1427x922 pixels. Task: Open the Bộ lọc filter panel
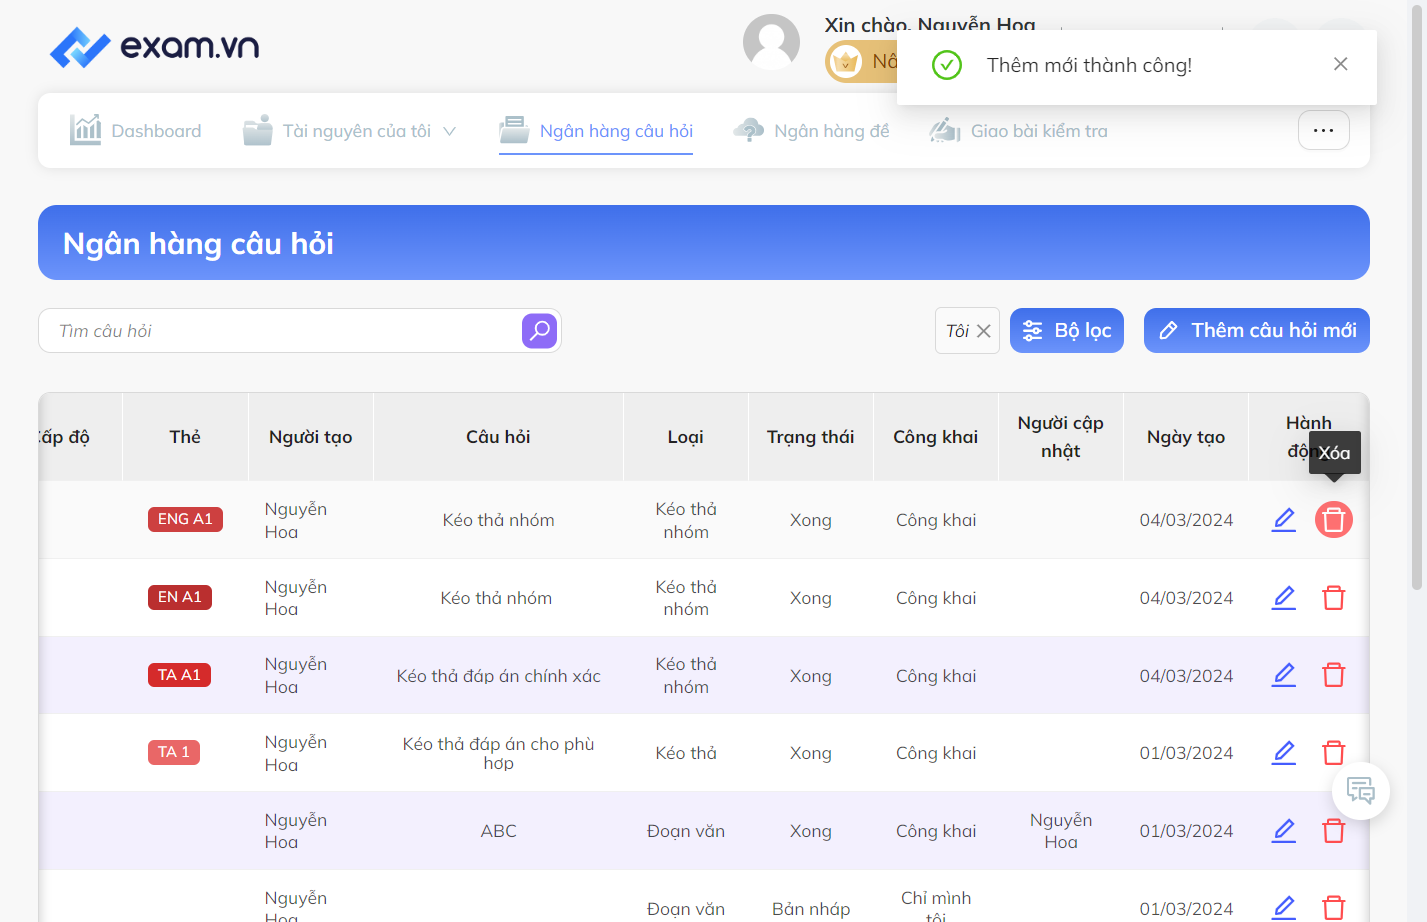[x=1067, y=330]
